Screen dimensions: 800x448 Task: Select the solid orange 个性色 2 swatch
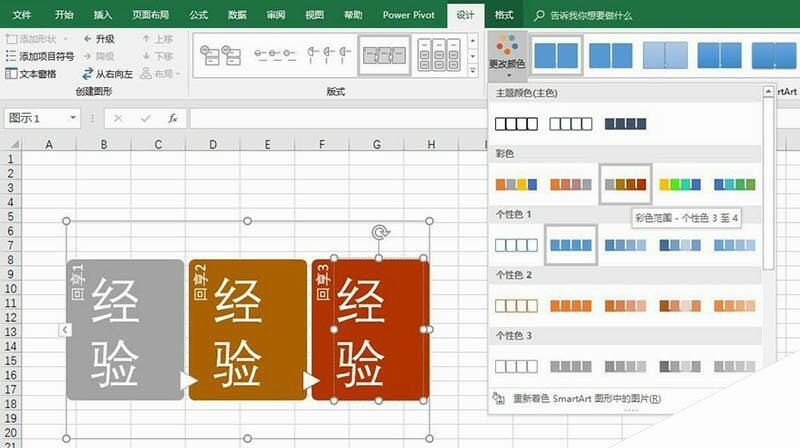(570, 305)
